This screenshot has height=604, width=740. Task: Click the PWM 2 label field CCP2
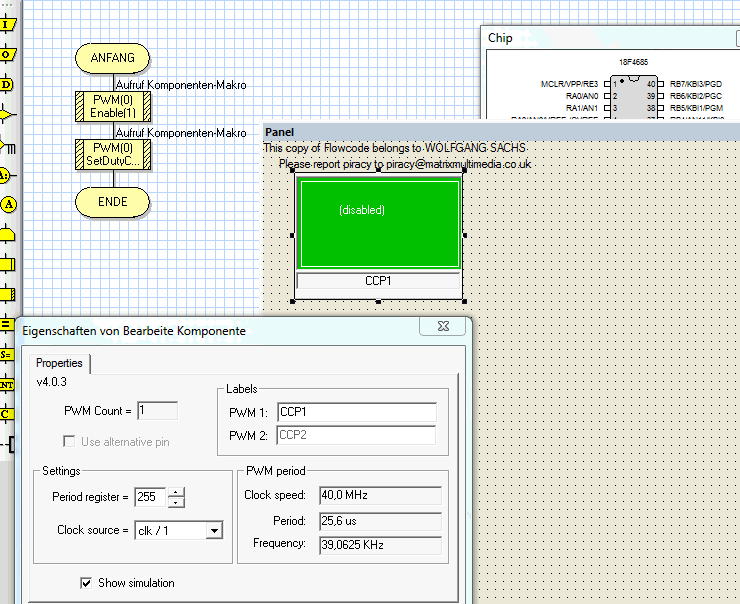pos(357,435)
